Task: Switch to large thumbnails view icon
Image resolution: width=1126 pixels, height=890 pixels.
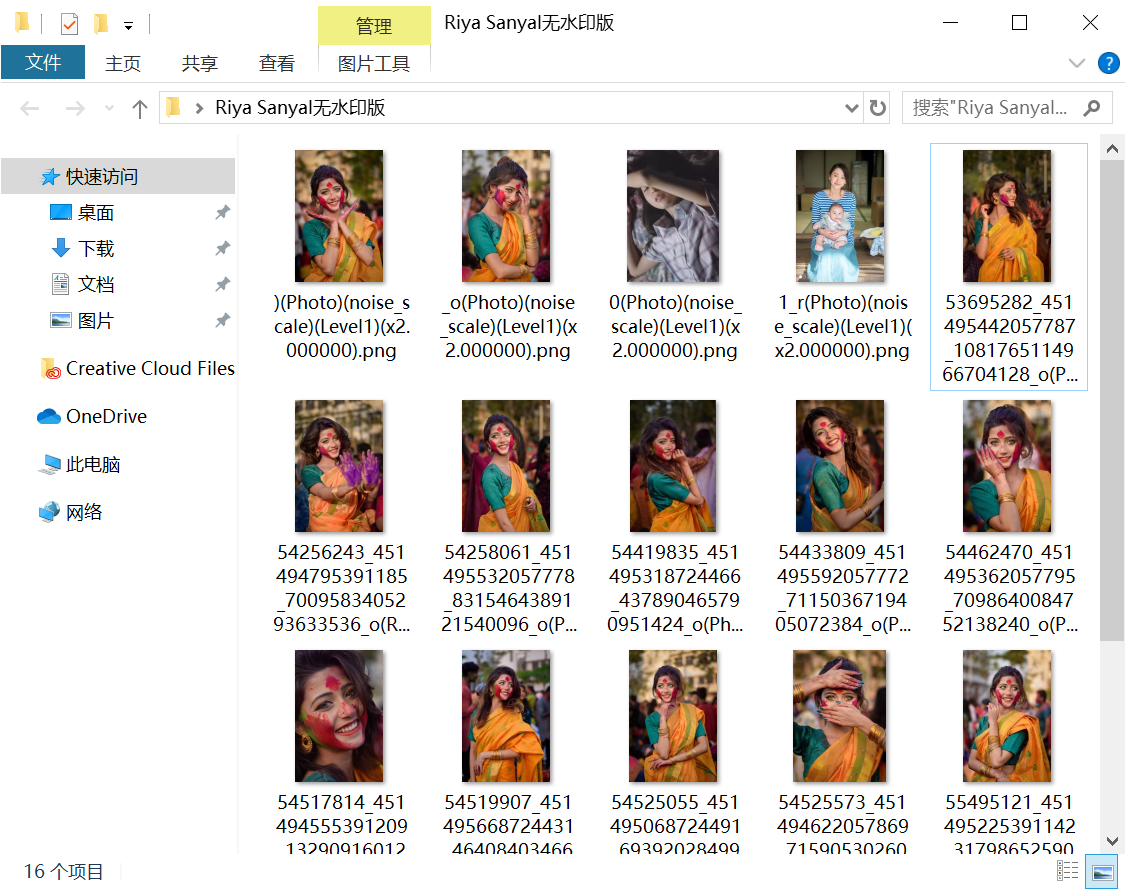Action: pyautogui.click(x=1102, y=870)
